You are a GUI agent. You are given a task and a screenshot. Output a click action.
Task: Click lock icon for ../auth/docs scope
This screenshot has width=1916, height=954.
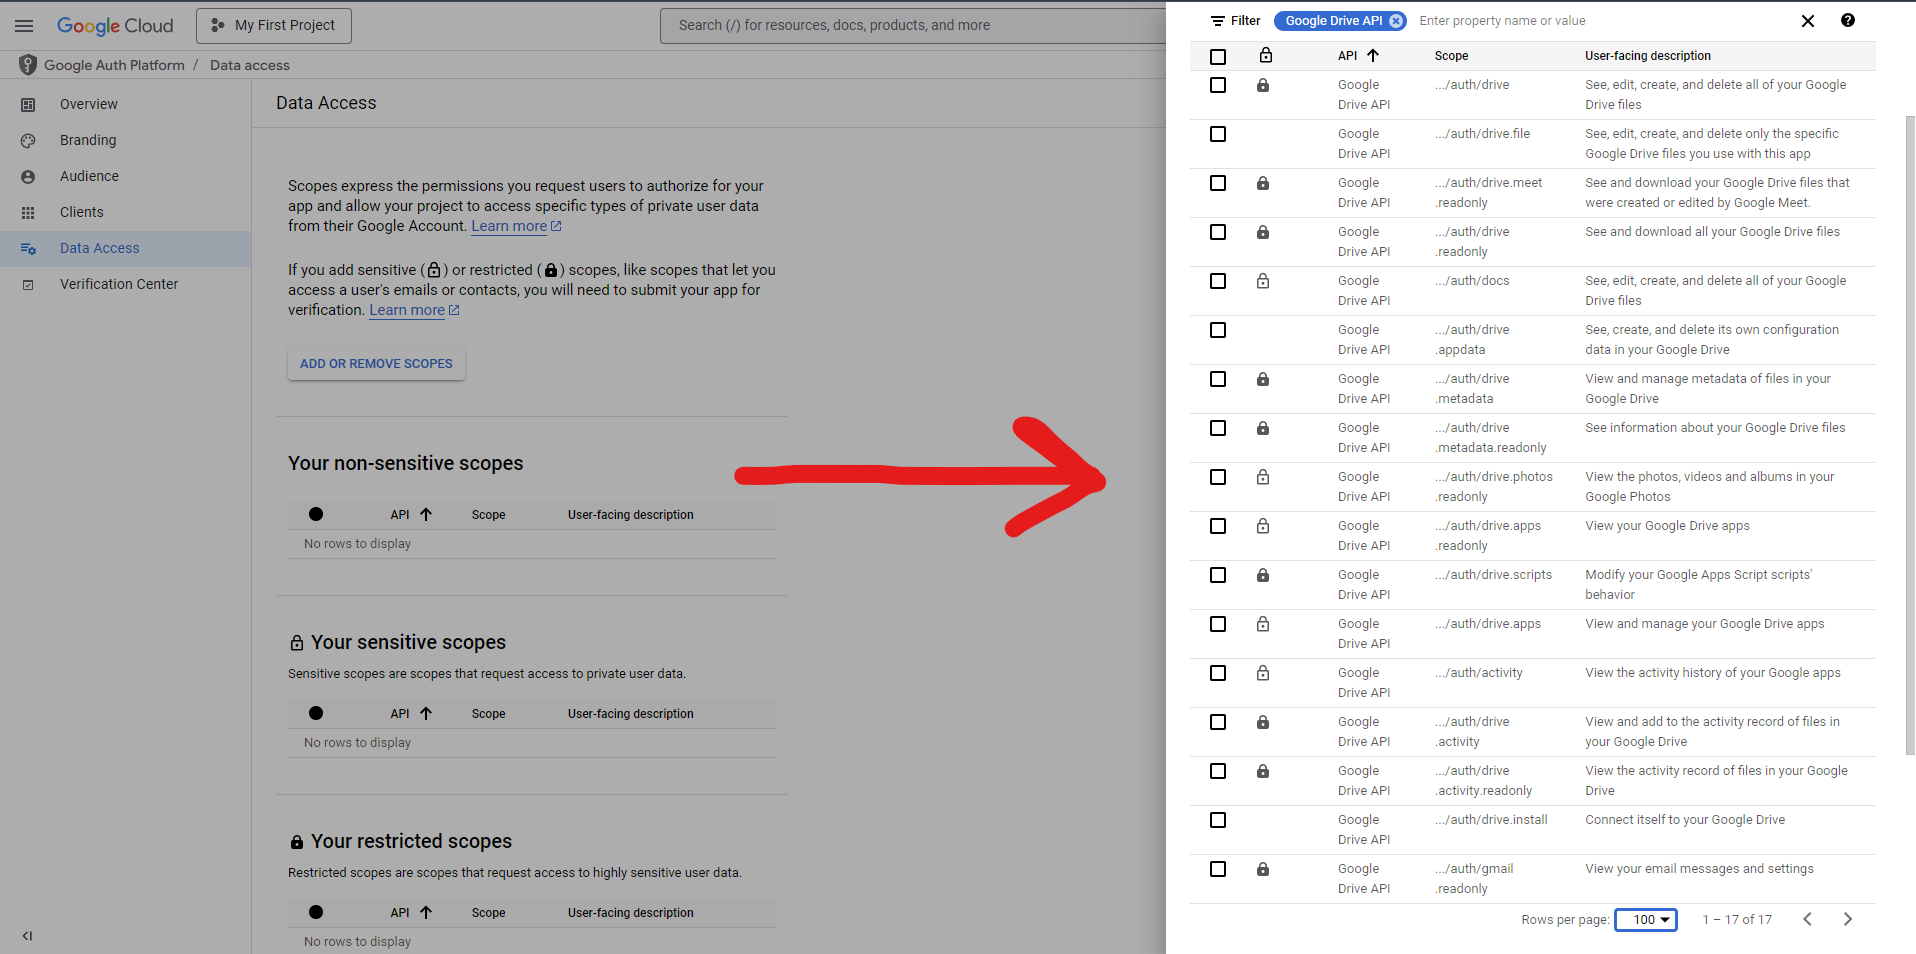1263,282
